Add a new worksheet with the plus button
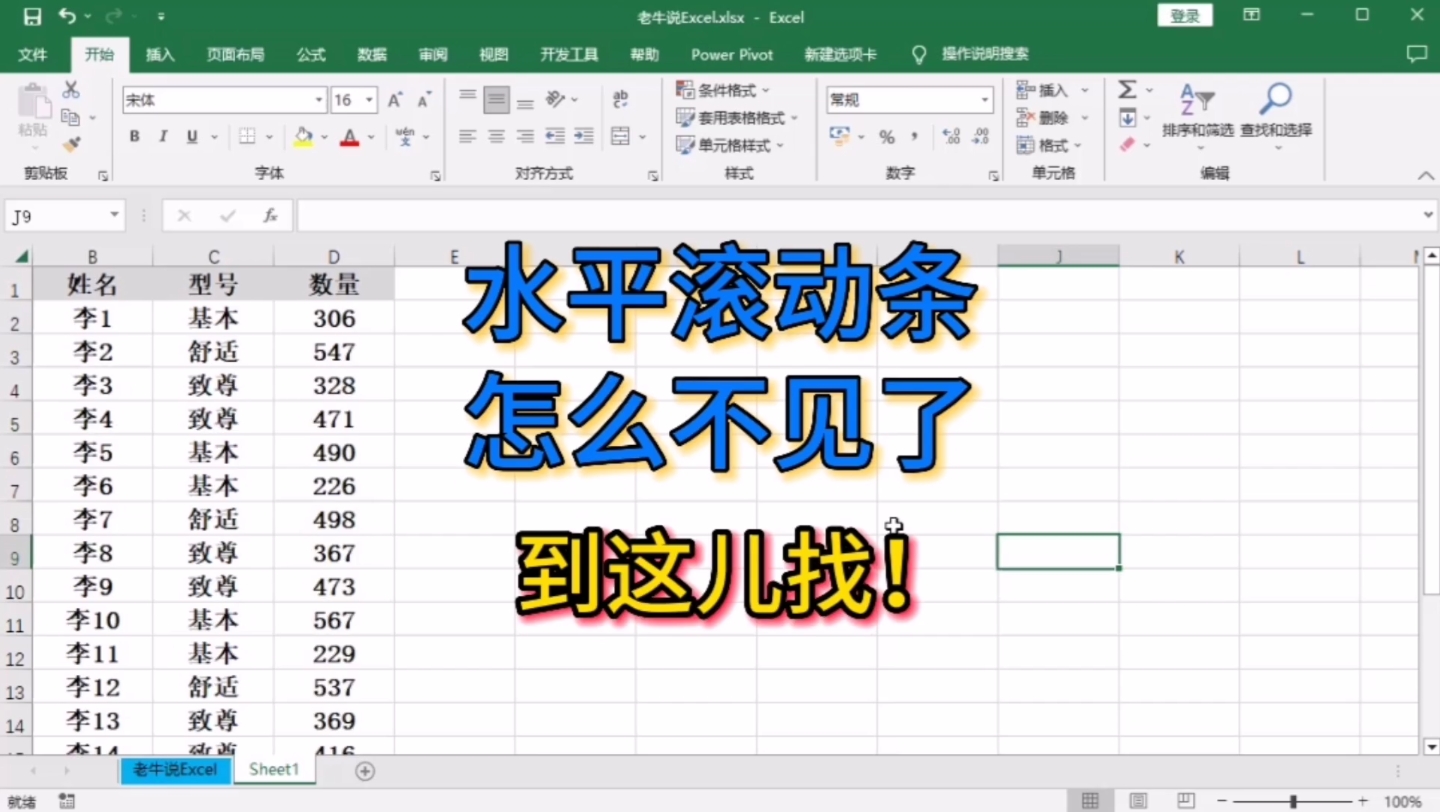Viewport: 1440px width, 812px height. (364, 770)
